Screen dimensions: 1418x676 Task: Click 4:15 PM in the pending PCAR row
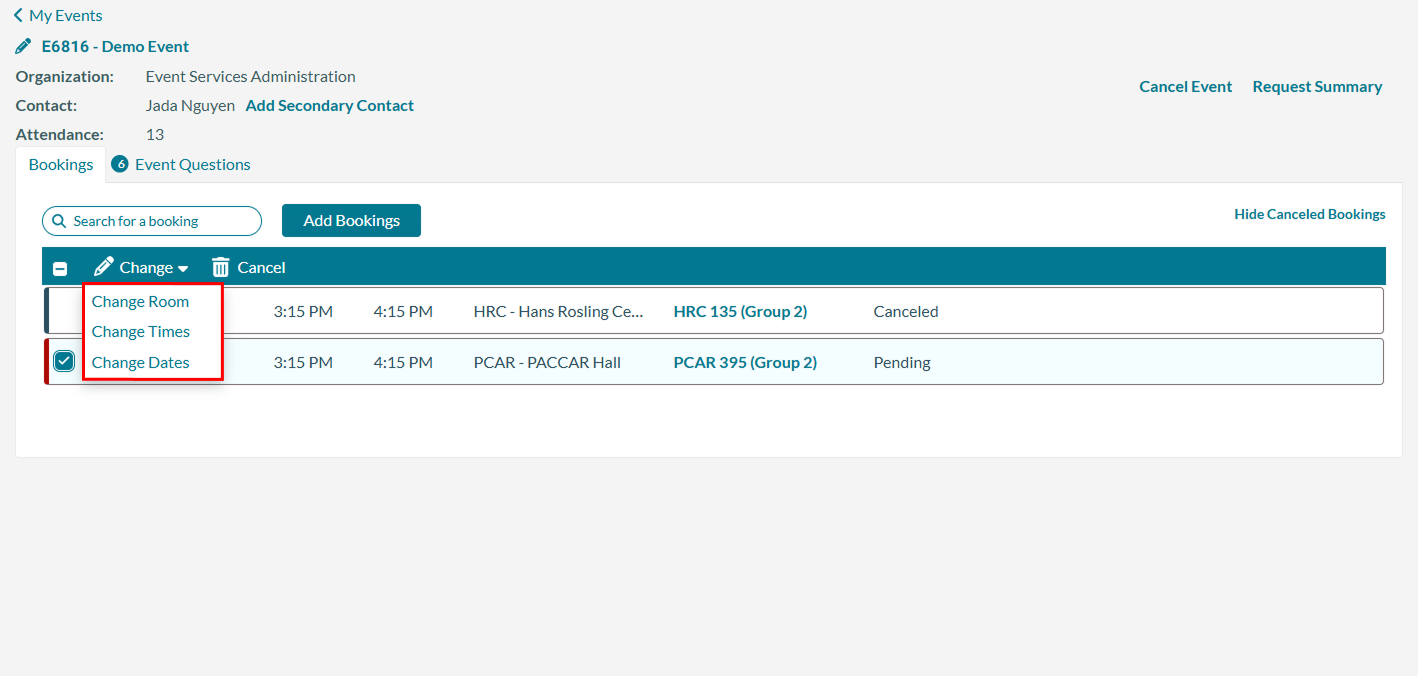403,363
